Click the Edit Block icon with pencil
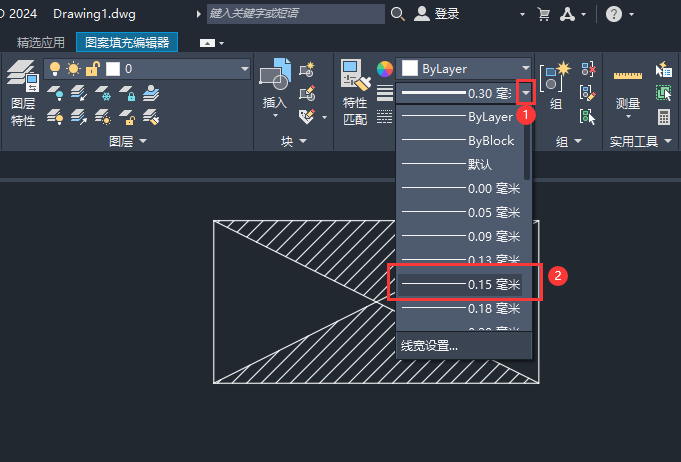 (307, 92)
